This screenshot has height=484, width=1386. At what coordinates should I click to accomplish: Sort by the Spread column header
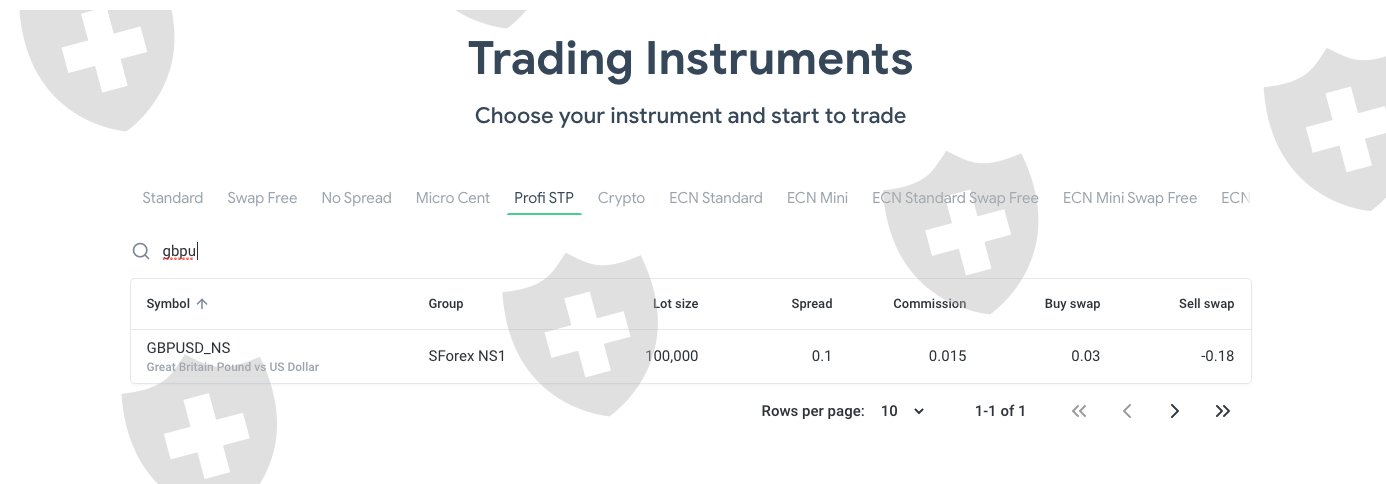[811, 304]
